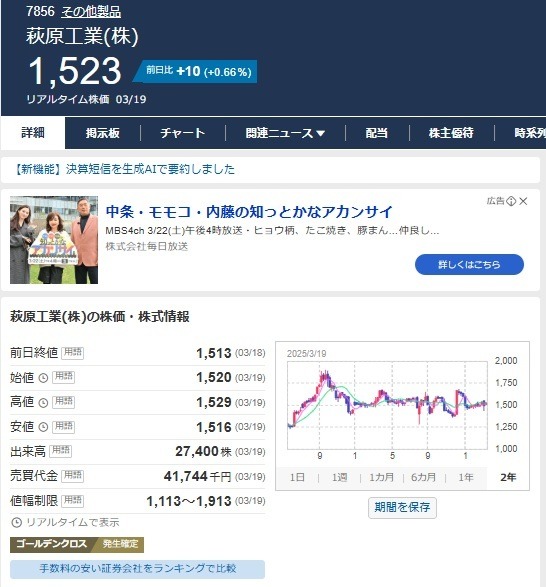This screenshot has width=546, height=587.
Task: Click the clock icon beside 安値
Action: coord(43,427)
